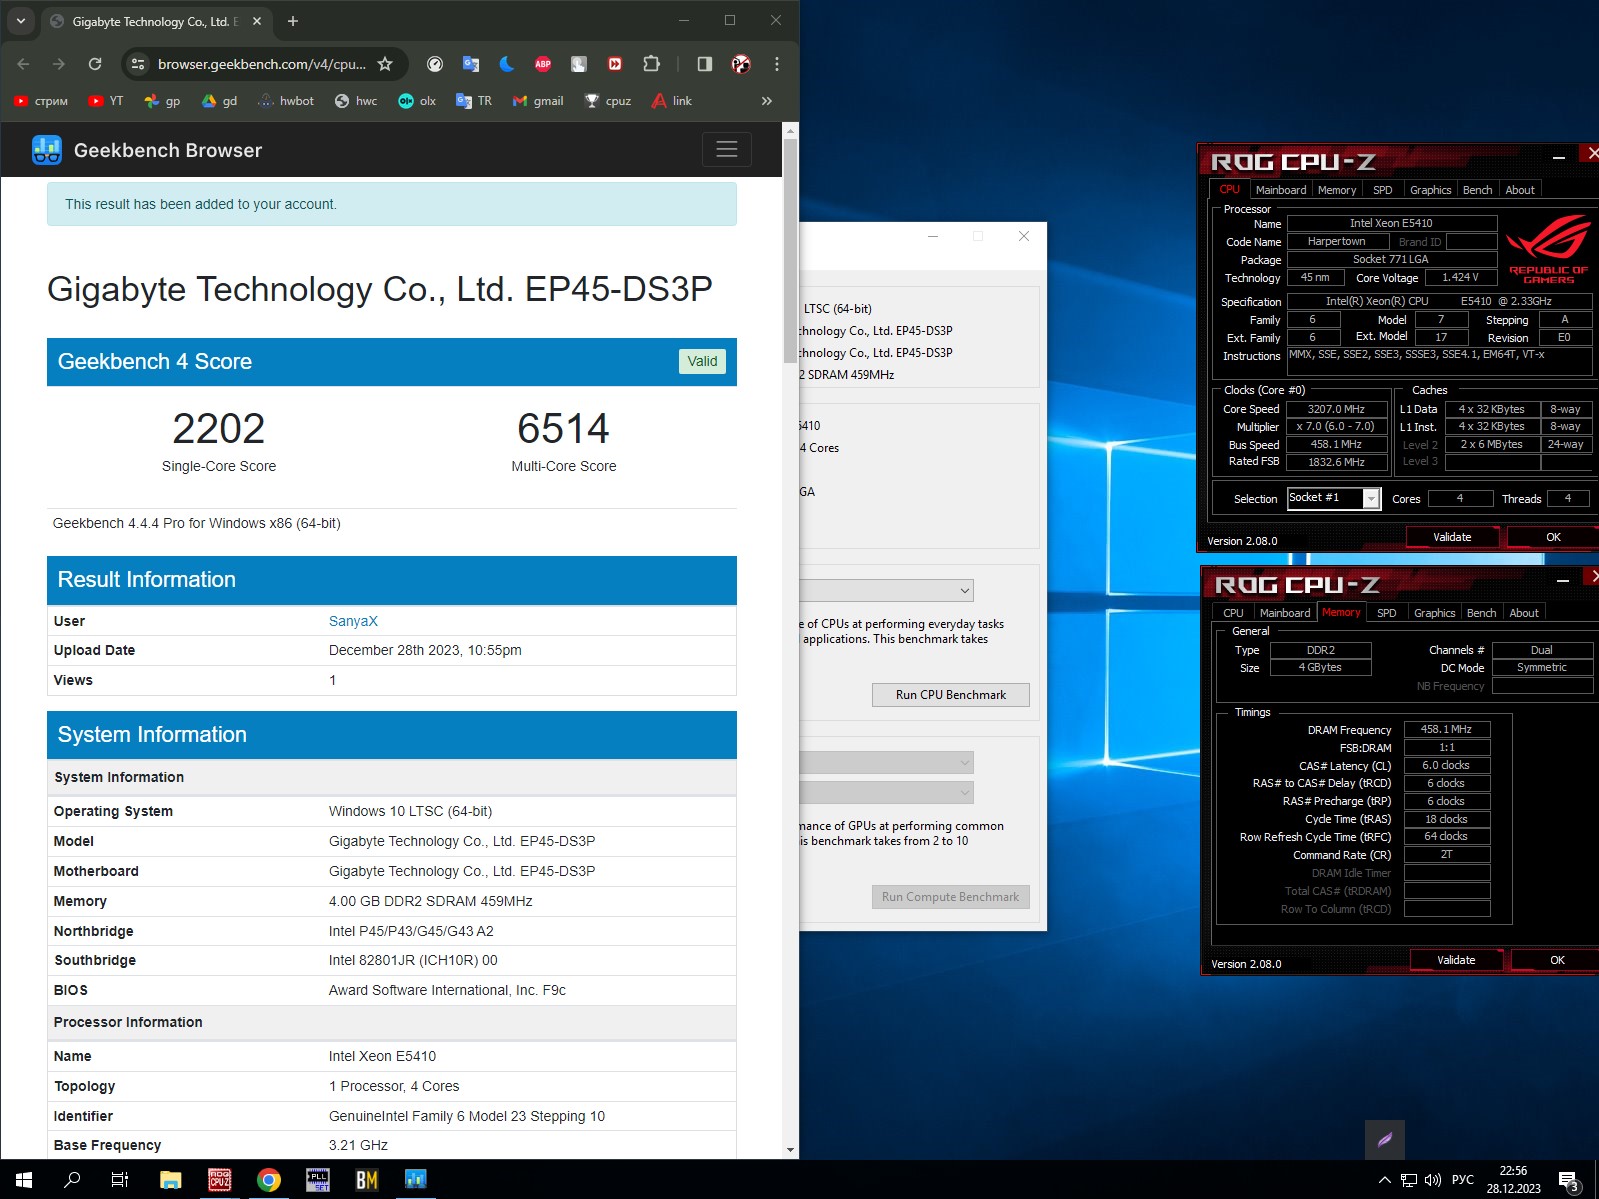Open Bench tab in top CPU-Z window

(x=1477, y=190)
